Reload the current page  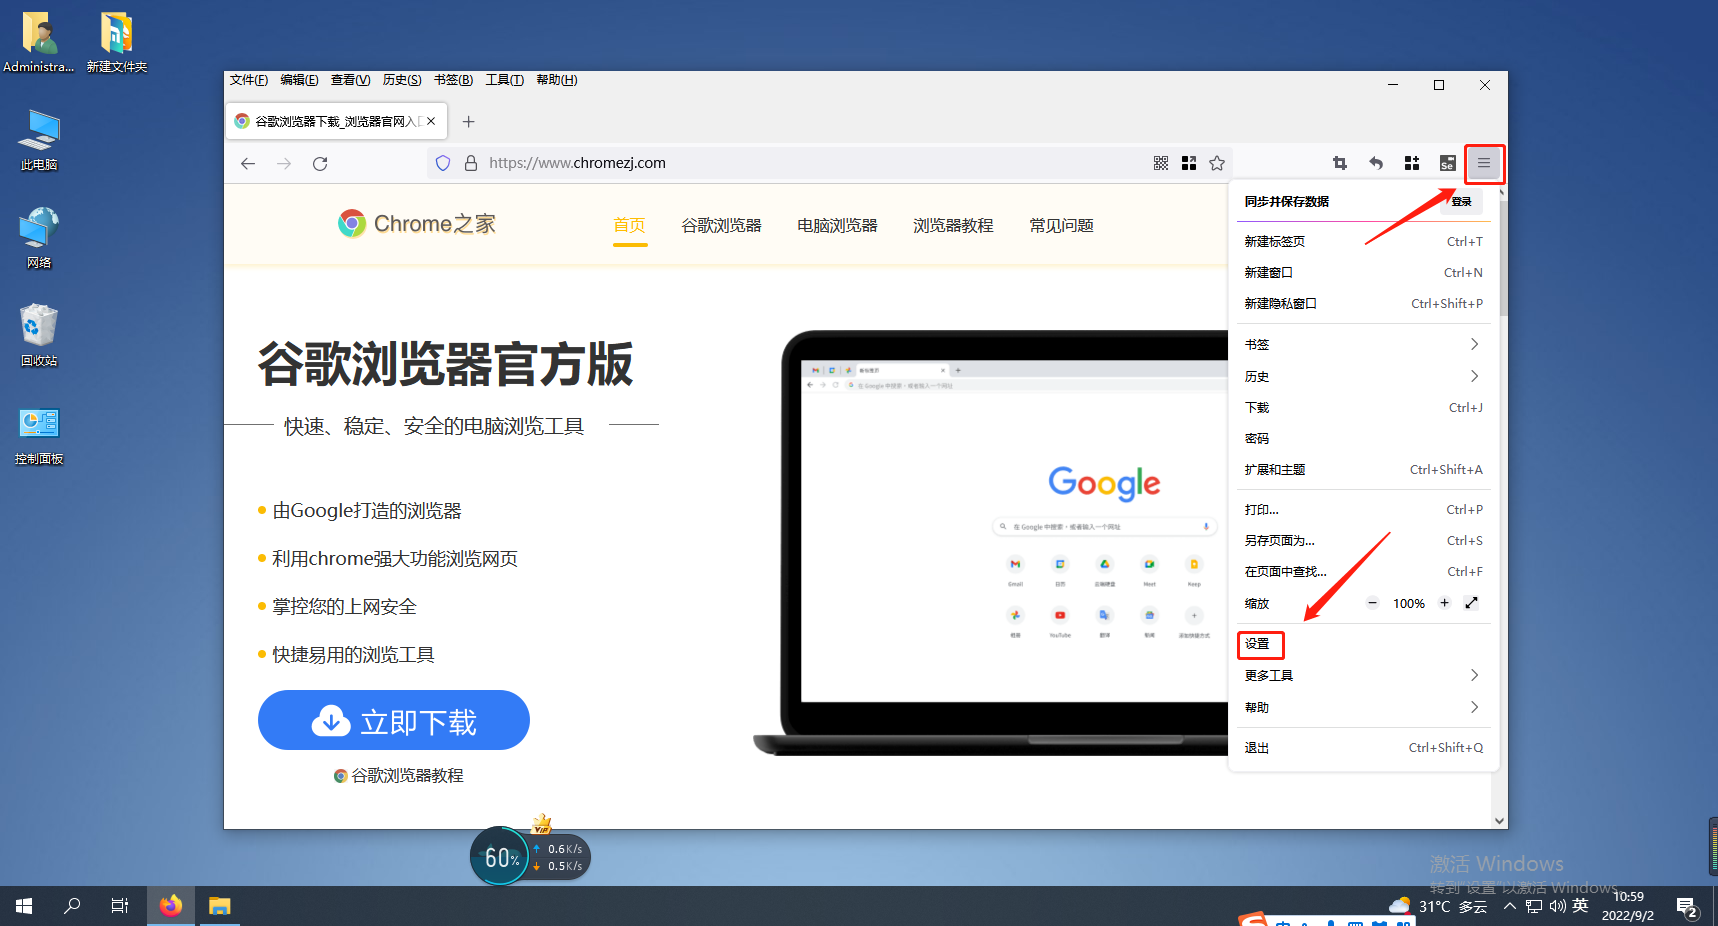320,163
